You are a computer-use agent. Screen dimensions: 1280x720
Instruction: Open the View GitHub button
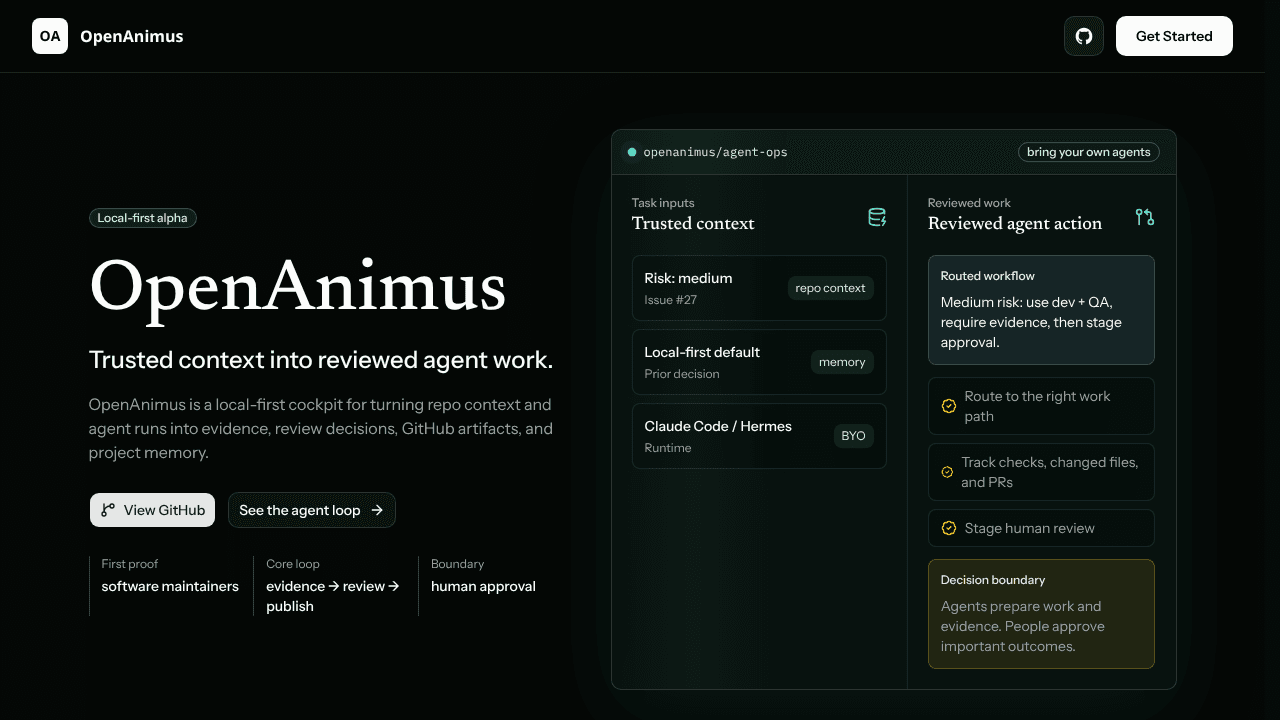tap(152, 510)
